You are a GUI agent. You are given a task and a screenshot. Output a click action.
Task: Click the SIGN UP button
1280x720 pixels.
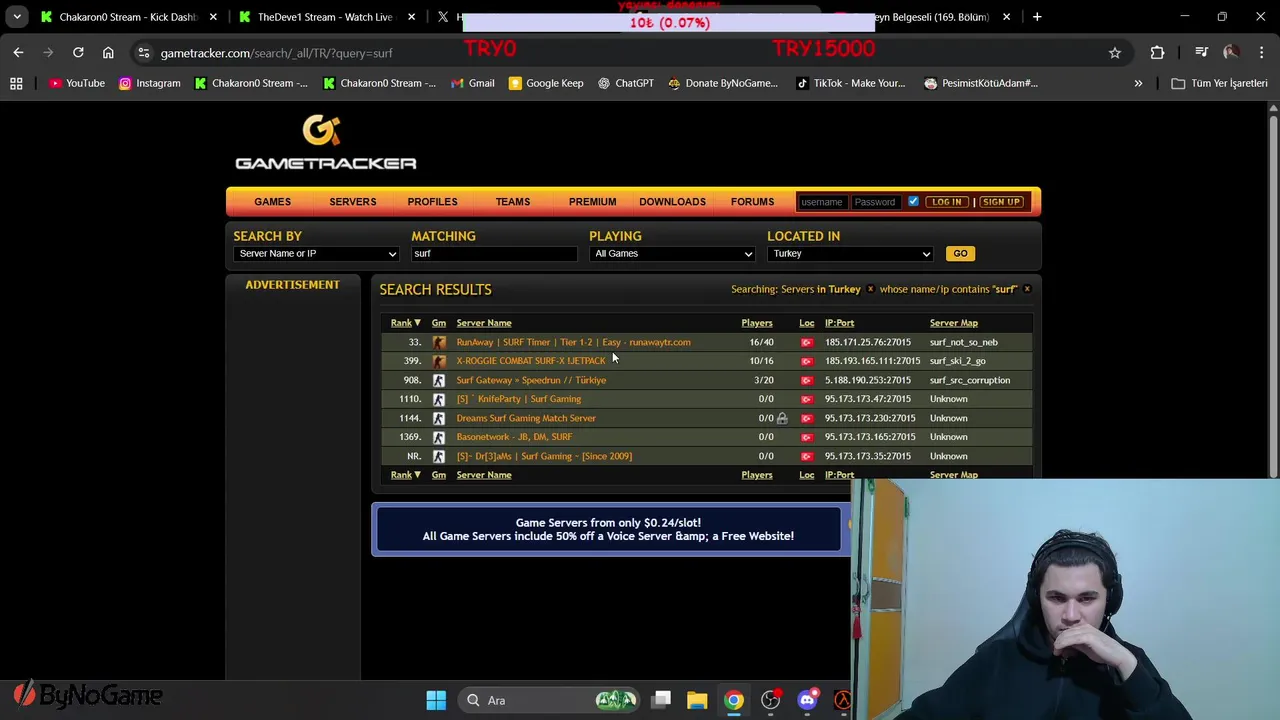click(x=1001, y=202)
